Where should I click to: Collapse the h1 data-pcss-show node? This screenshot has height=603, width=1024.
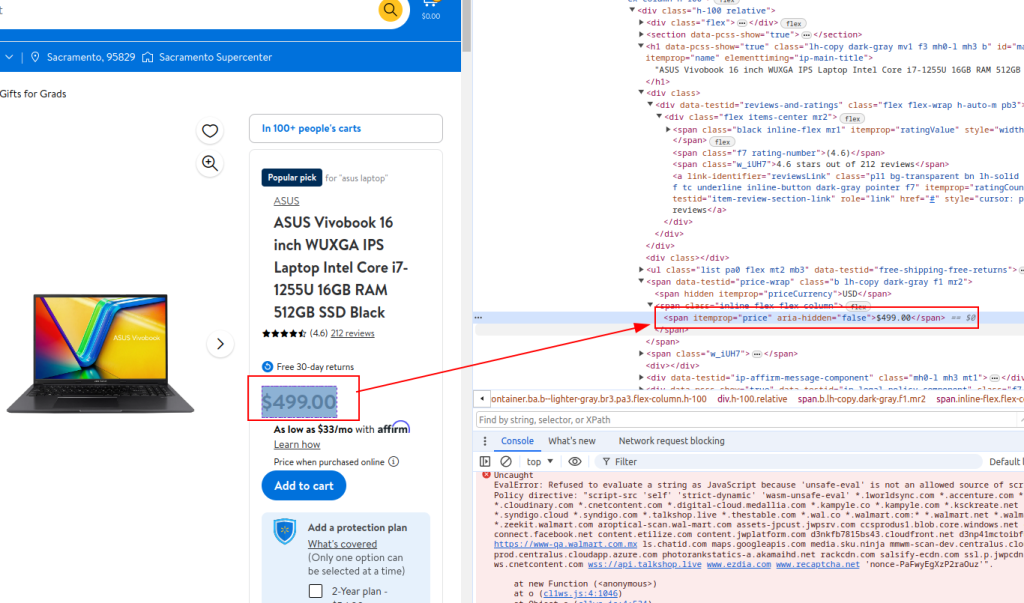click(x=641, y=46)
